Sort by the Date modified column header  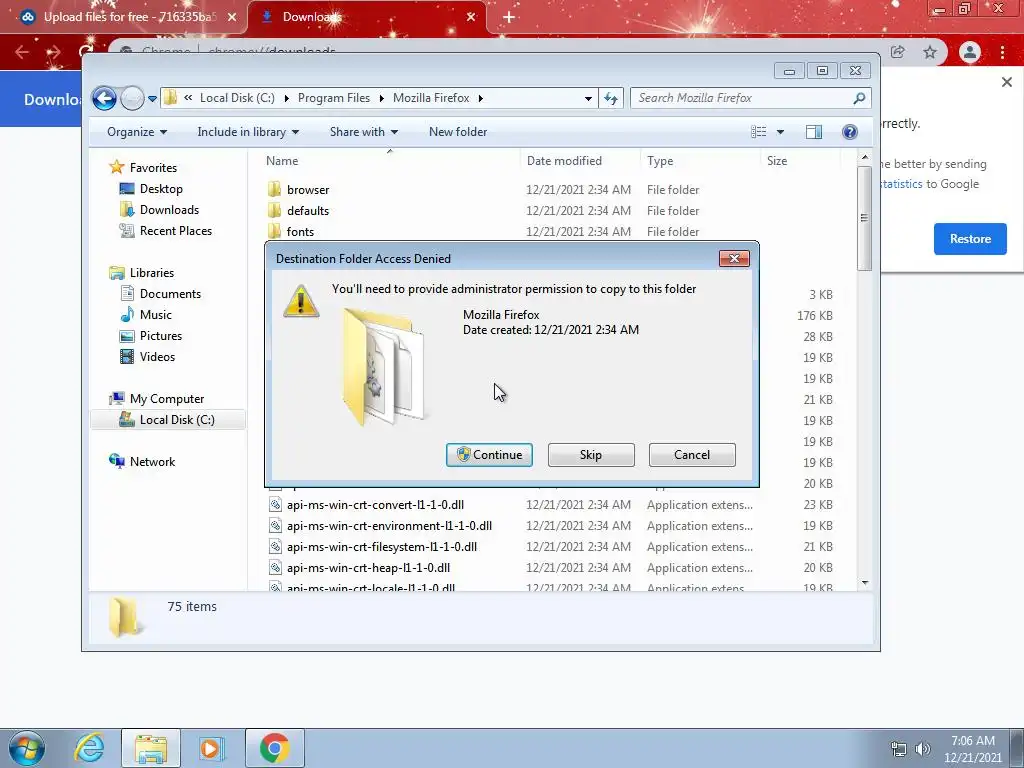click(564, 161)
